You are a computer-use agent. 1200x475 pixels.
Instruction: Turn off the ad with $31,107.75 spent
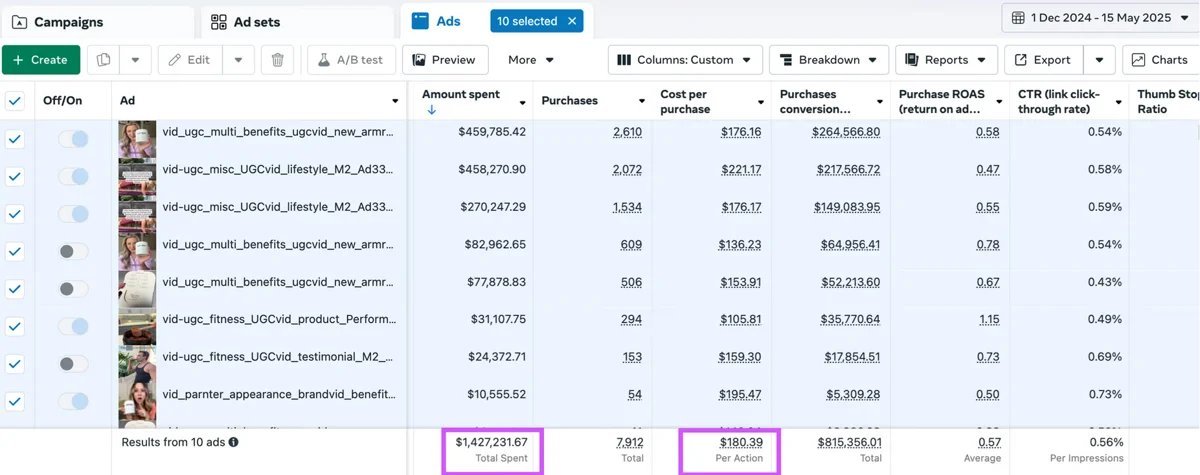point(73,326)
